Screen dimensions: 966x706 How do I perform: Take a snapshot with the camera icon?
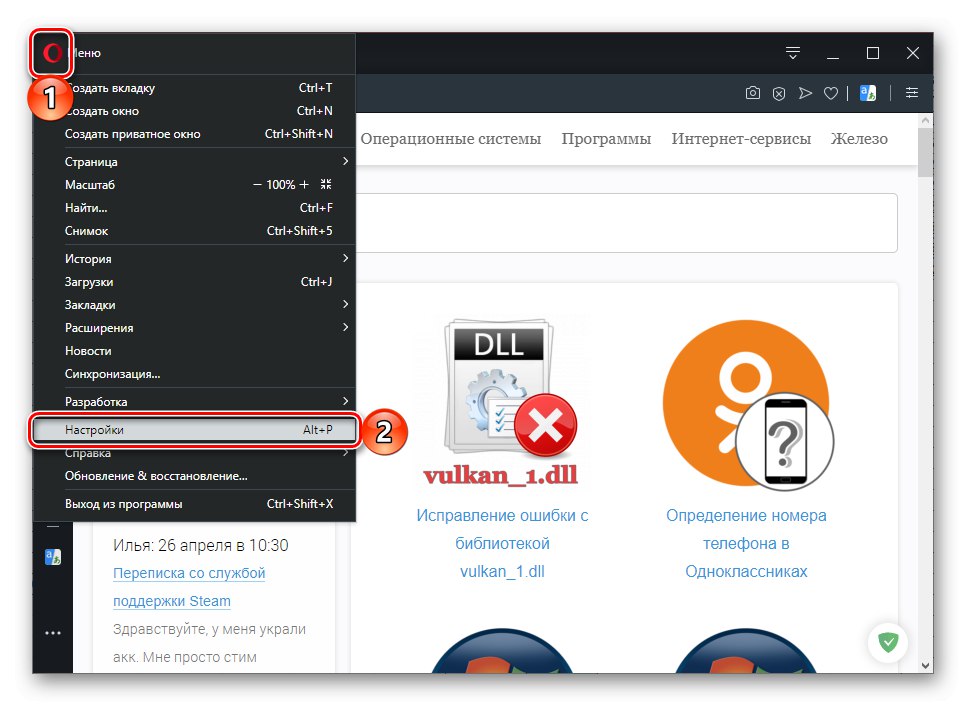click(752, 93)
